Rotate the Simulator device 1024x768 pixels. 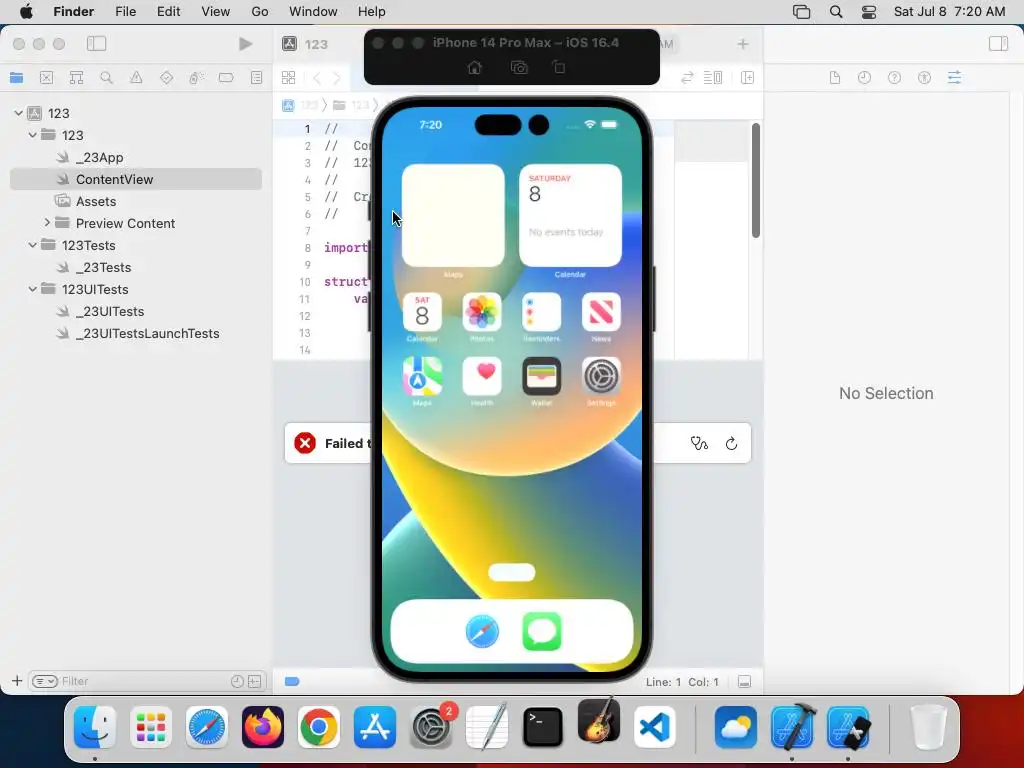(559, 67)
